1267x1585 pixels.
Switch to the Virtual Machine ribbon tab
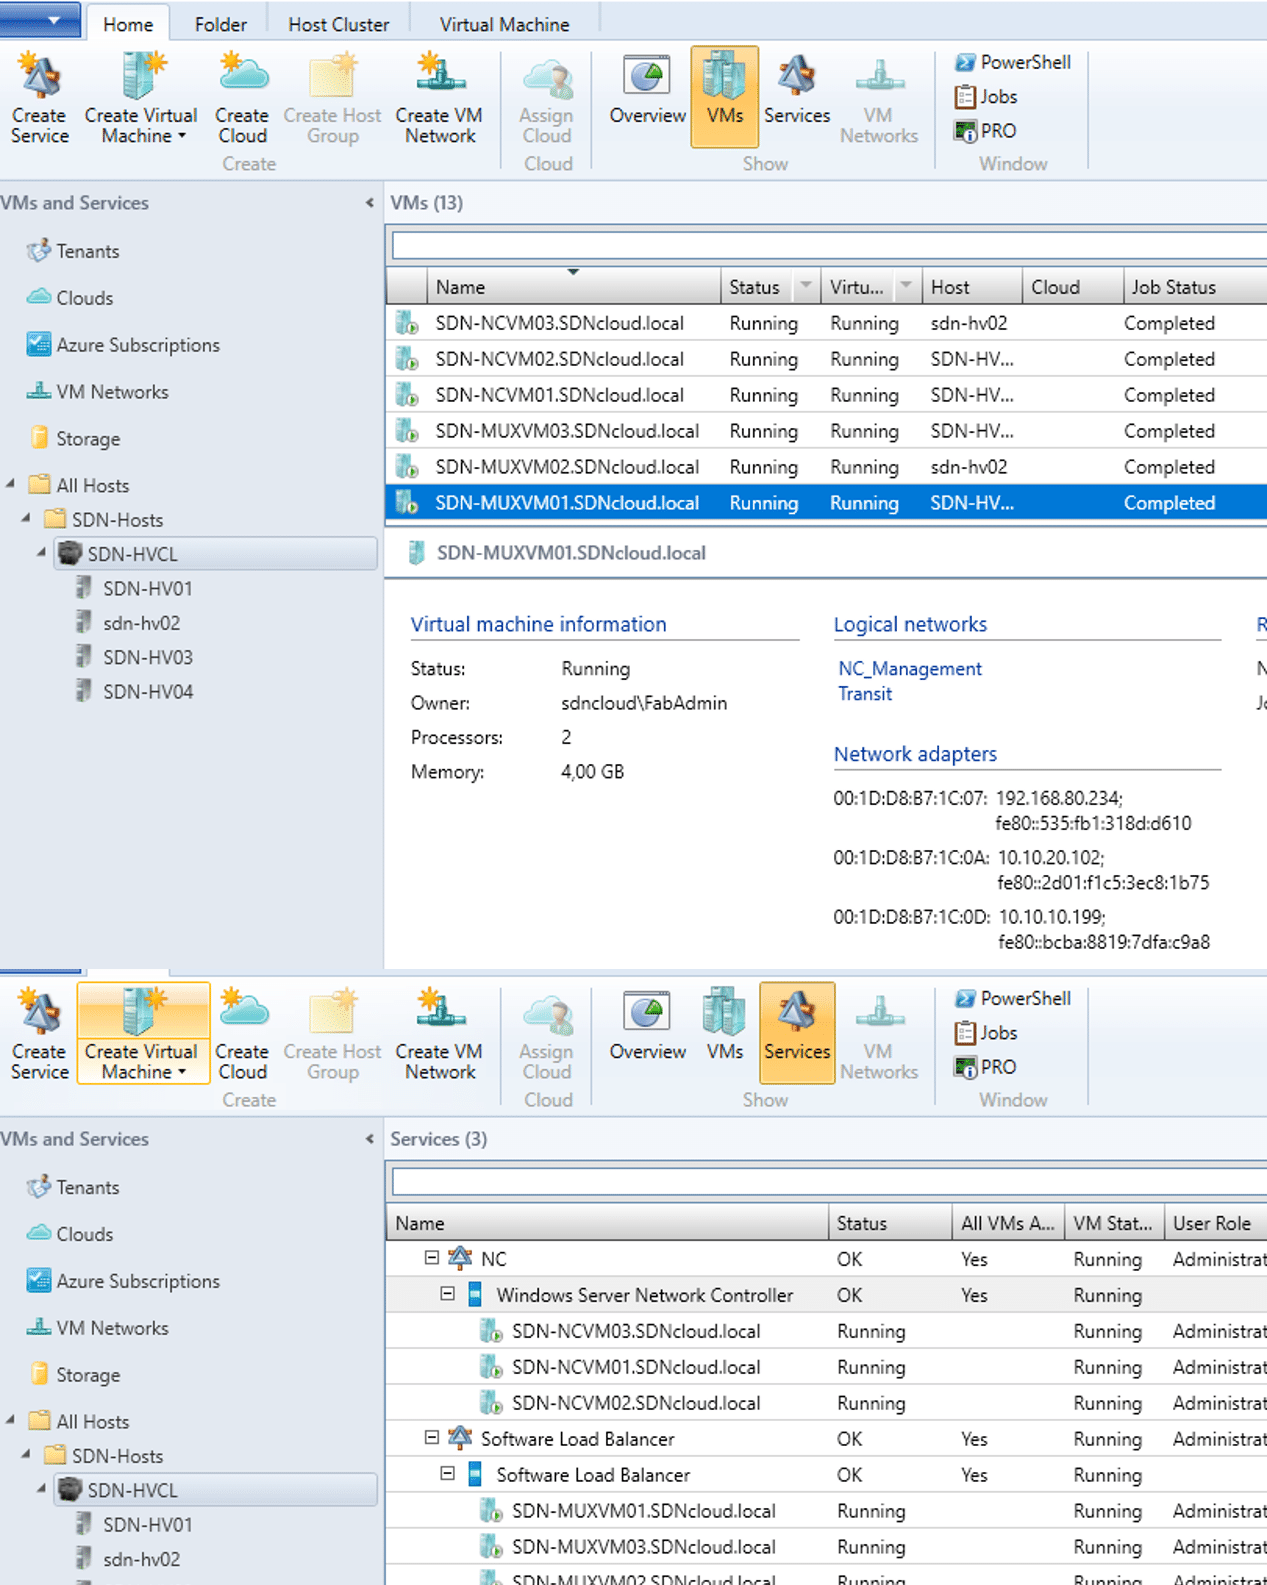click(504, 23)
